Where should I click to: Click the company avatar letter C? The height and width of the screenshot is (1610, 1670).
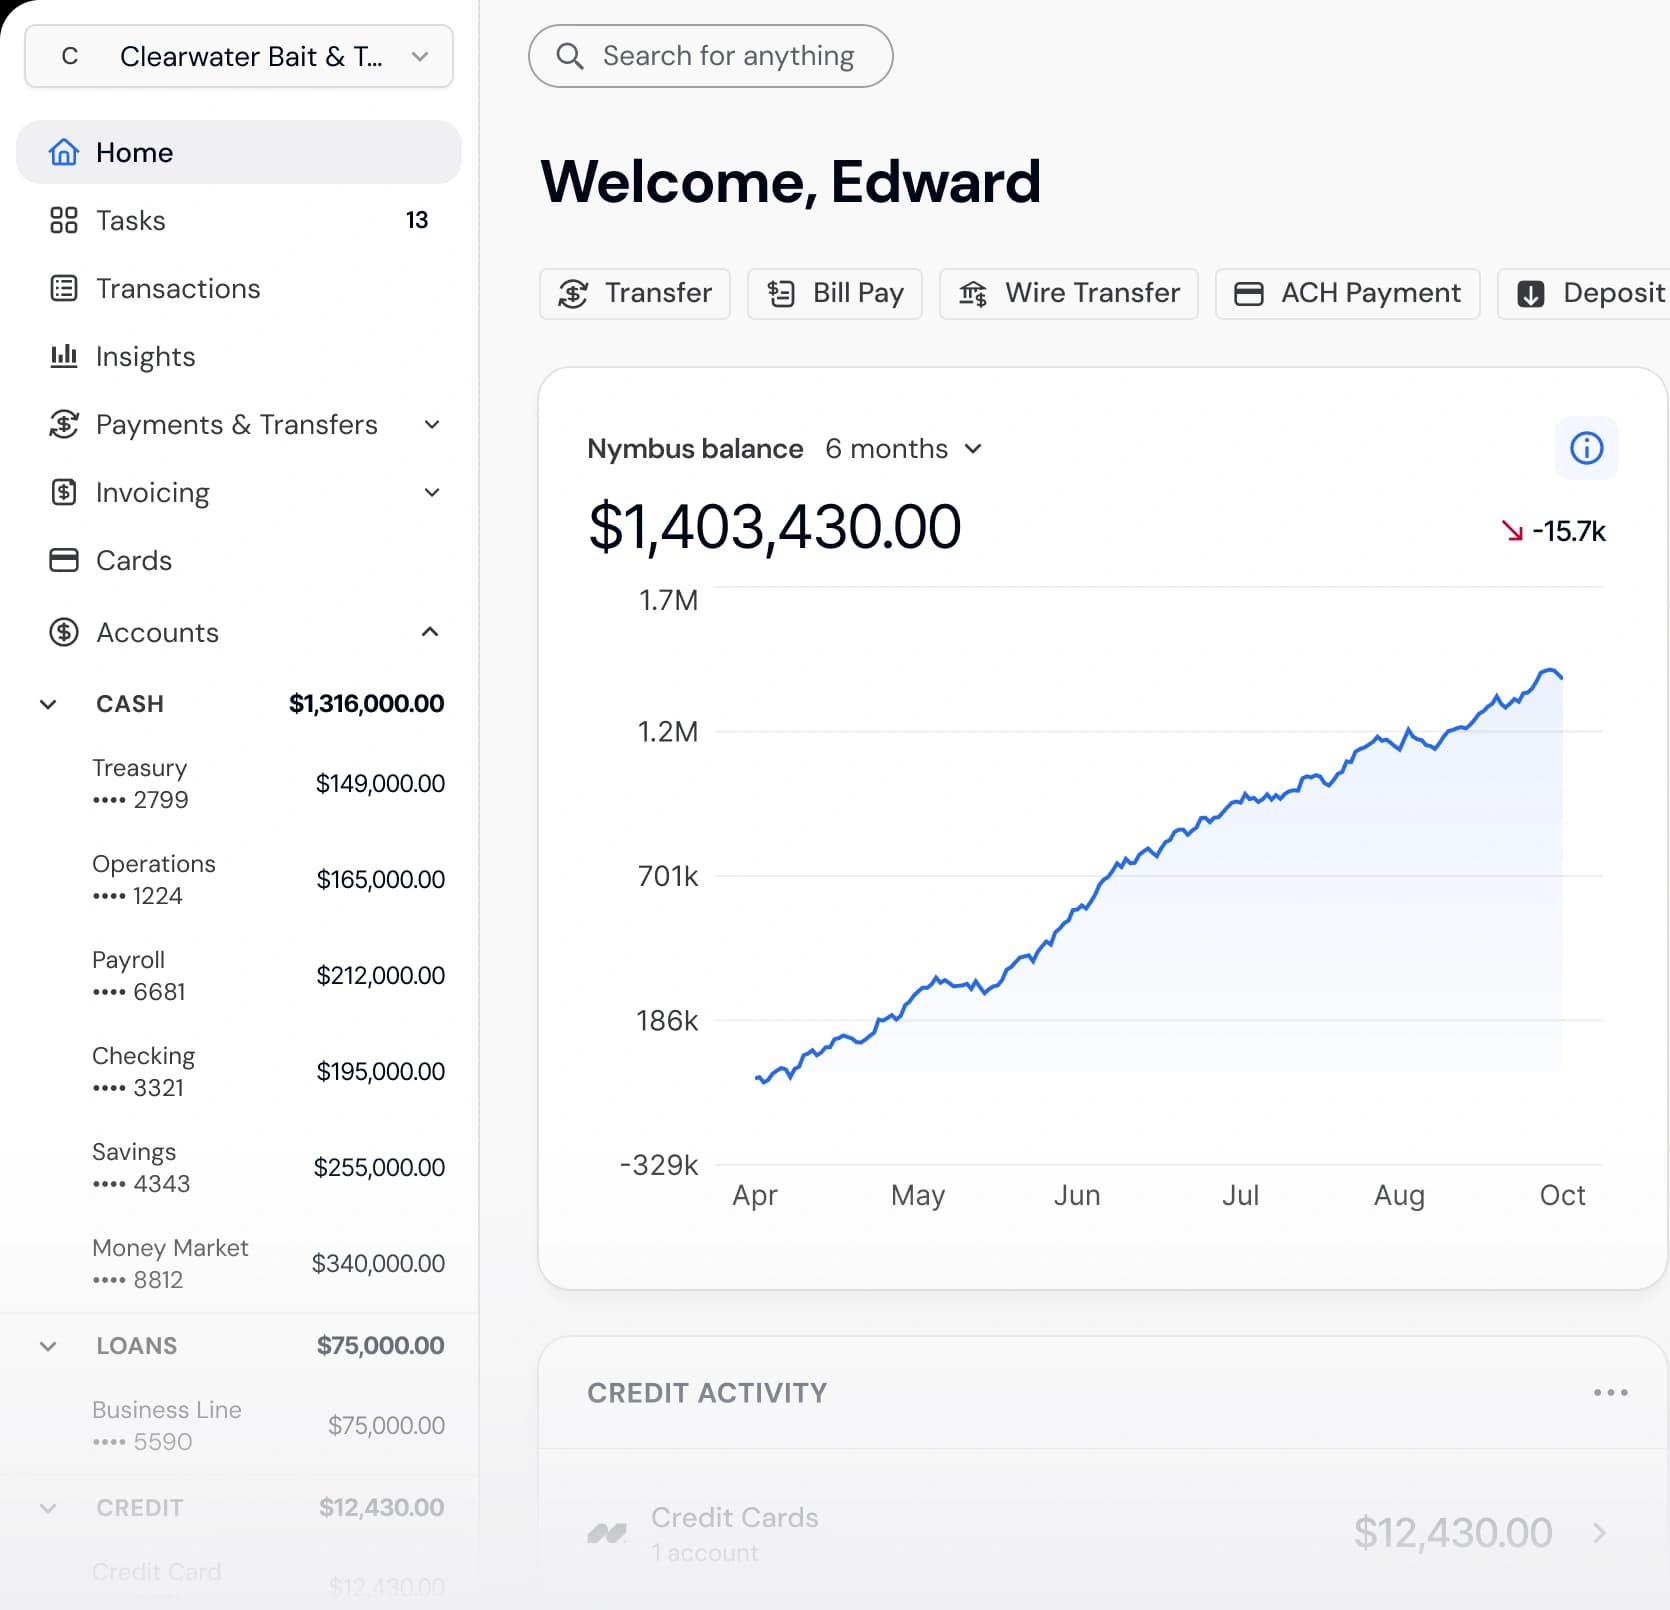[69, 56]
